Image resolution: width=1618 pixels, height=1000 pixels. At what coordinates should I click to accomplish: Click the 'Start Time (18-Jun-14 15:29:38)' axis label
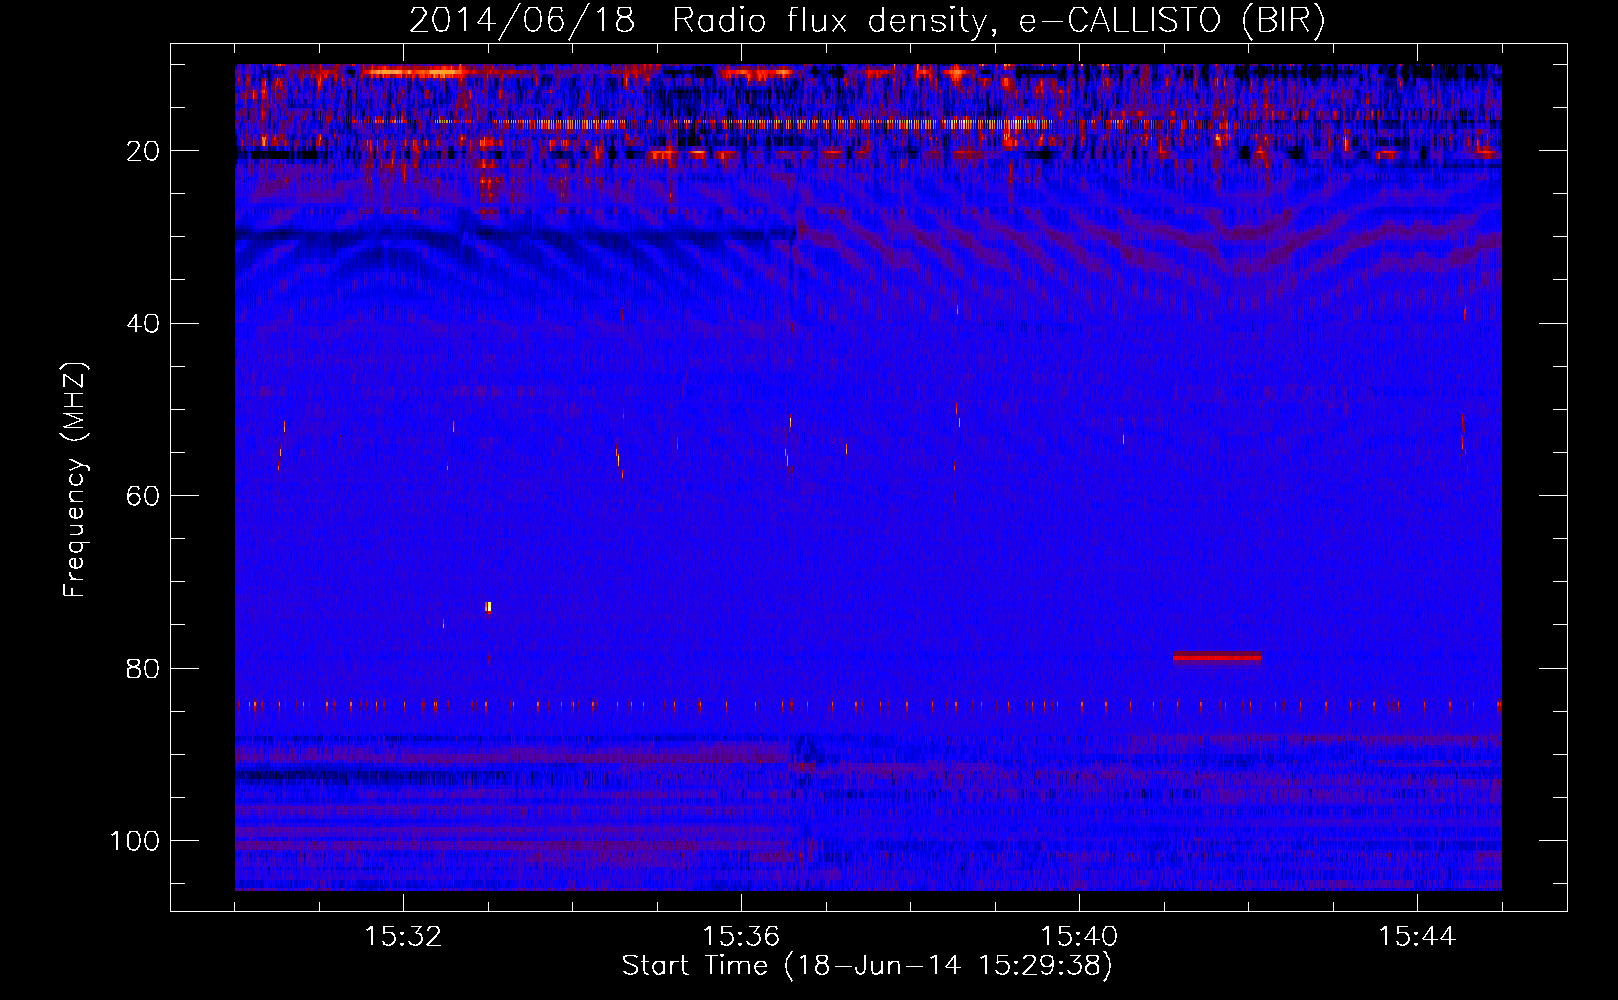(x=867, y=966)
